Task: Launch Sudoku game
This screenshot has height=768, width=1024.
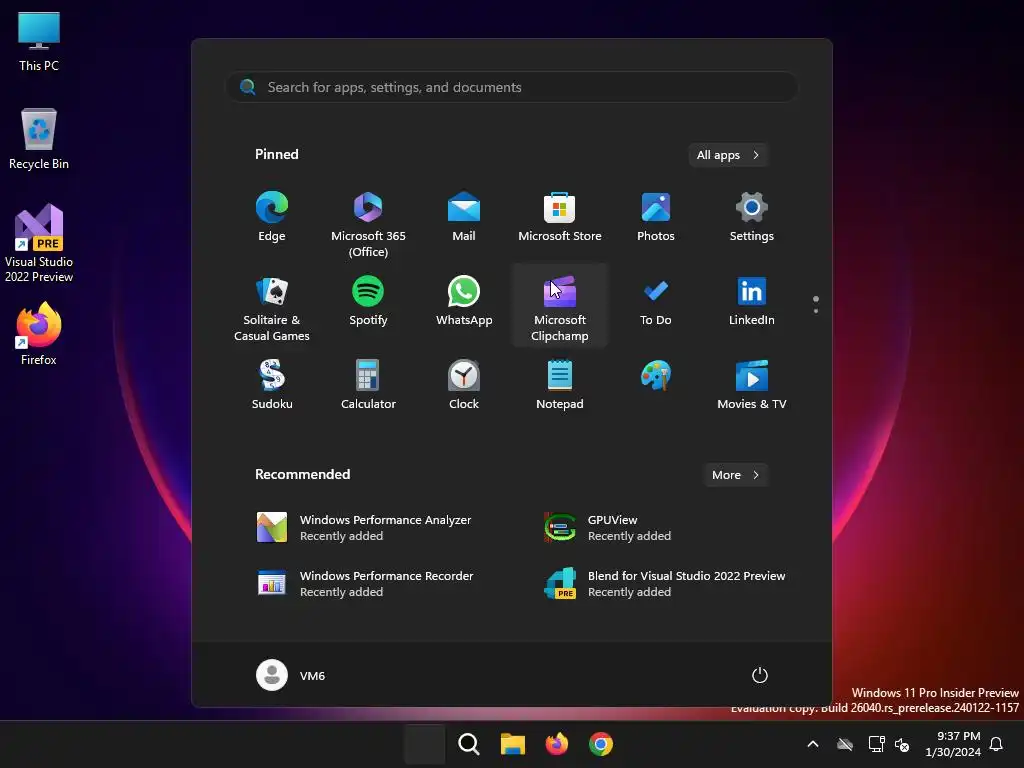Action: [x=272, y=385]
